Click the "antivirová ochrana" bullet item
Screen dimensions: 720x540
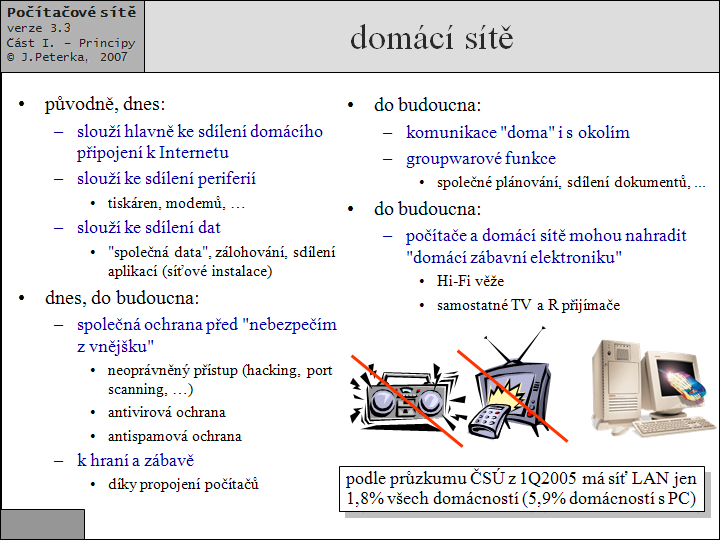[166, 412]
